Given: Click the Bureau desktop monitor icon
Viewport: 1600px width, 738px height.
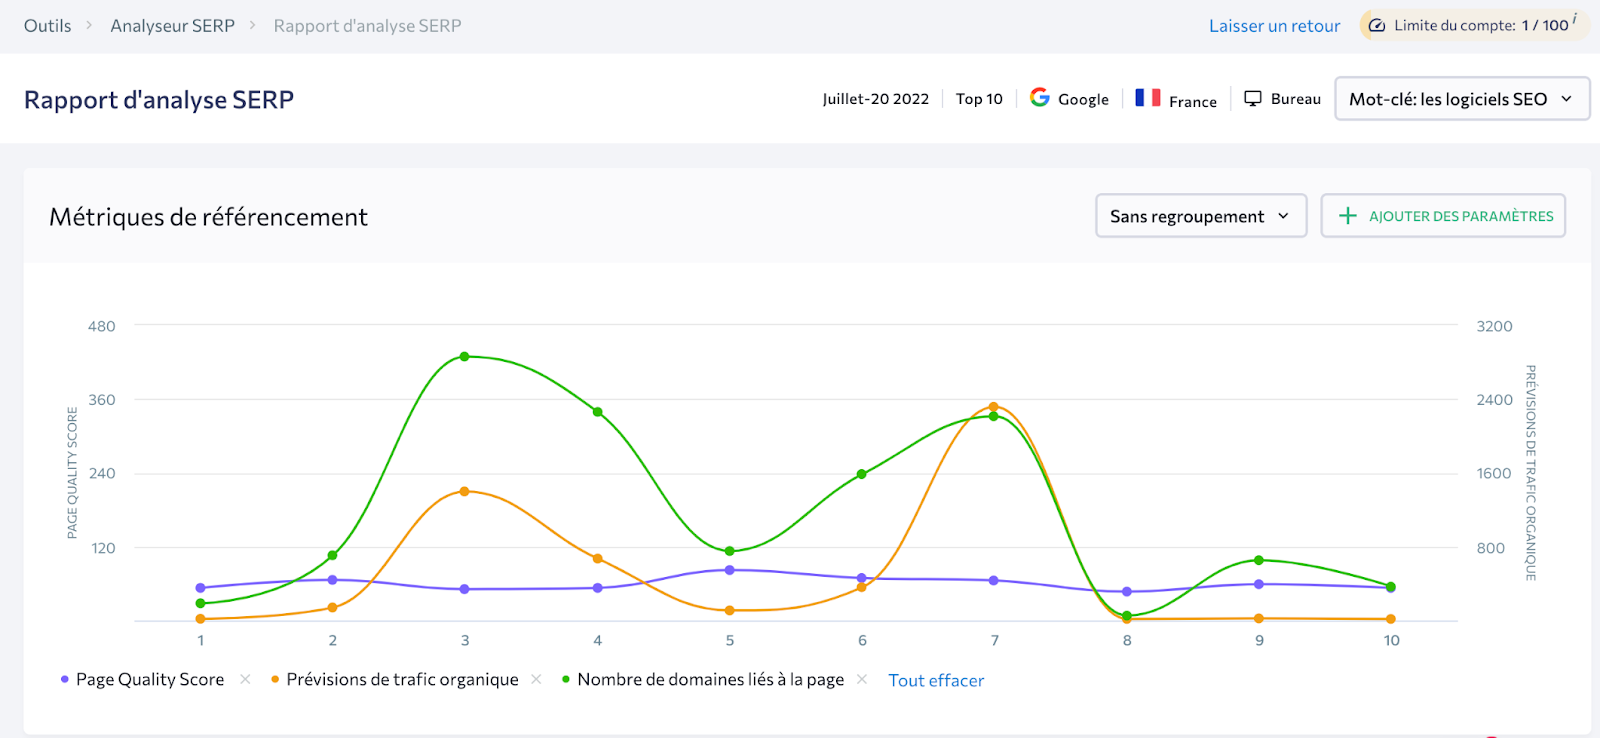Looking at the screenshot, I should point(1252,98).
